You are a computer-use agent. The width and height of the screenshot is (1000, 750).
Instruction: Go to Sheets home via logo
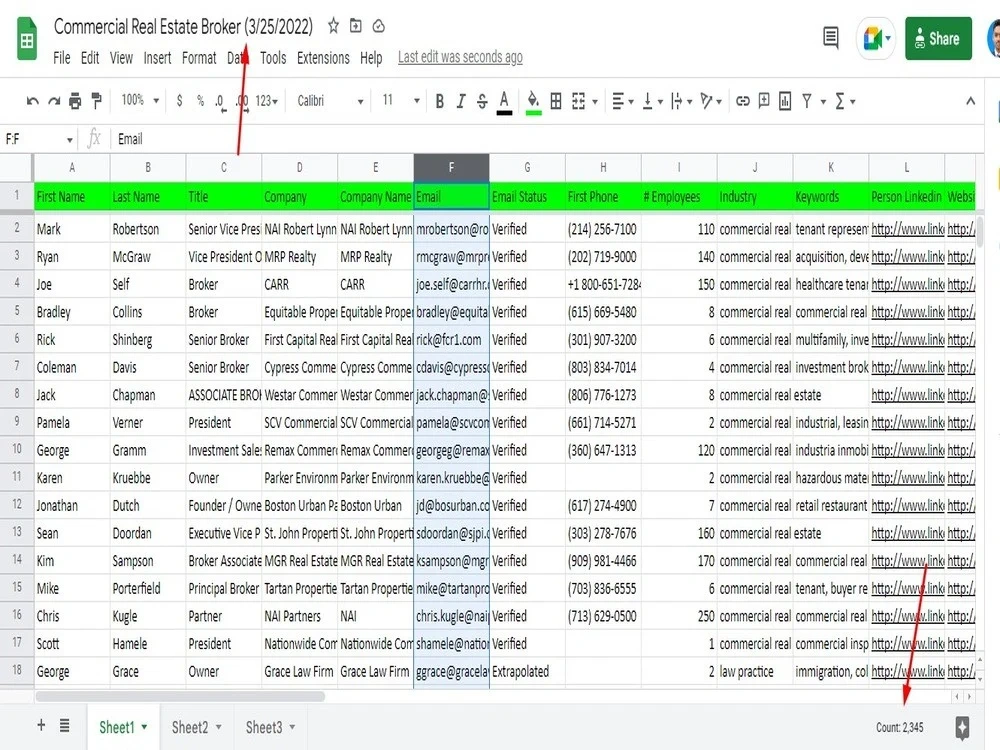pos(27,40)
